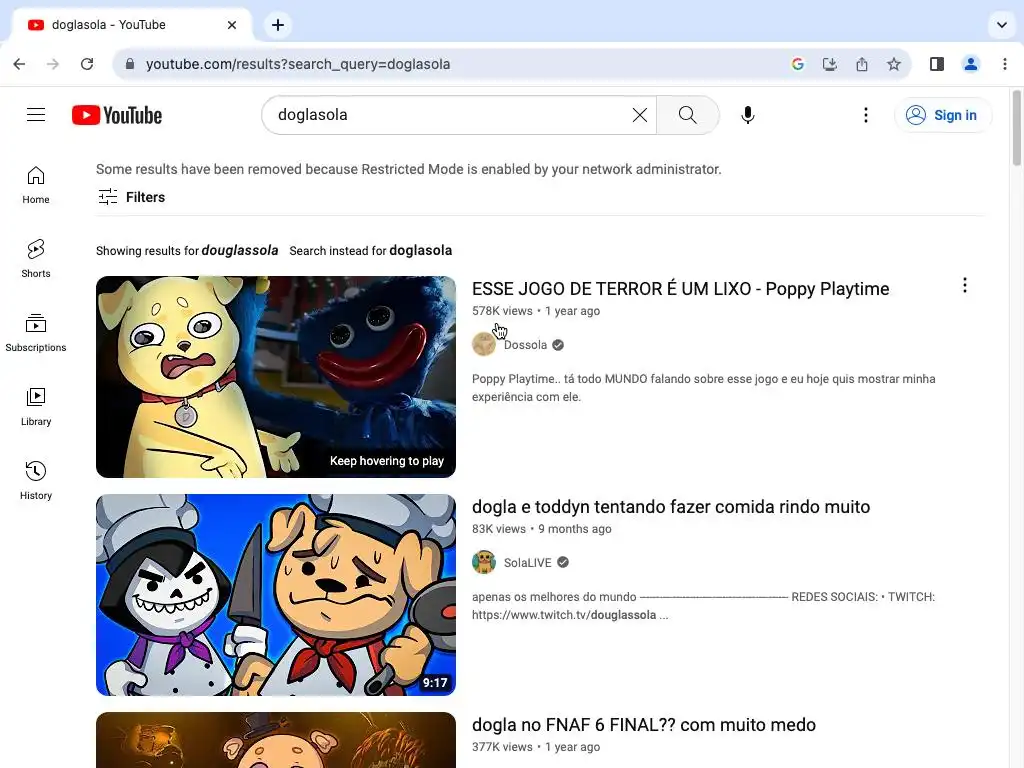
Task: Open Subscriptions in the sidebar
Action: [x=36, y=332]
